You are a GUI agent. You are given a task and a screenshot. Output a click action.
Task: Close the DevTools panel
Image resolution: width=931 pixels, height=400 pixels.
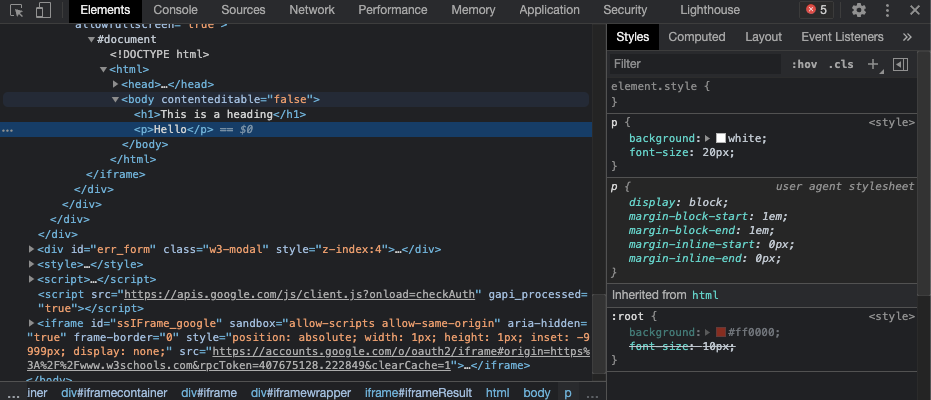[914, 10]
